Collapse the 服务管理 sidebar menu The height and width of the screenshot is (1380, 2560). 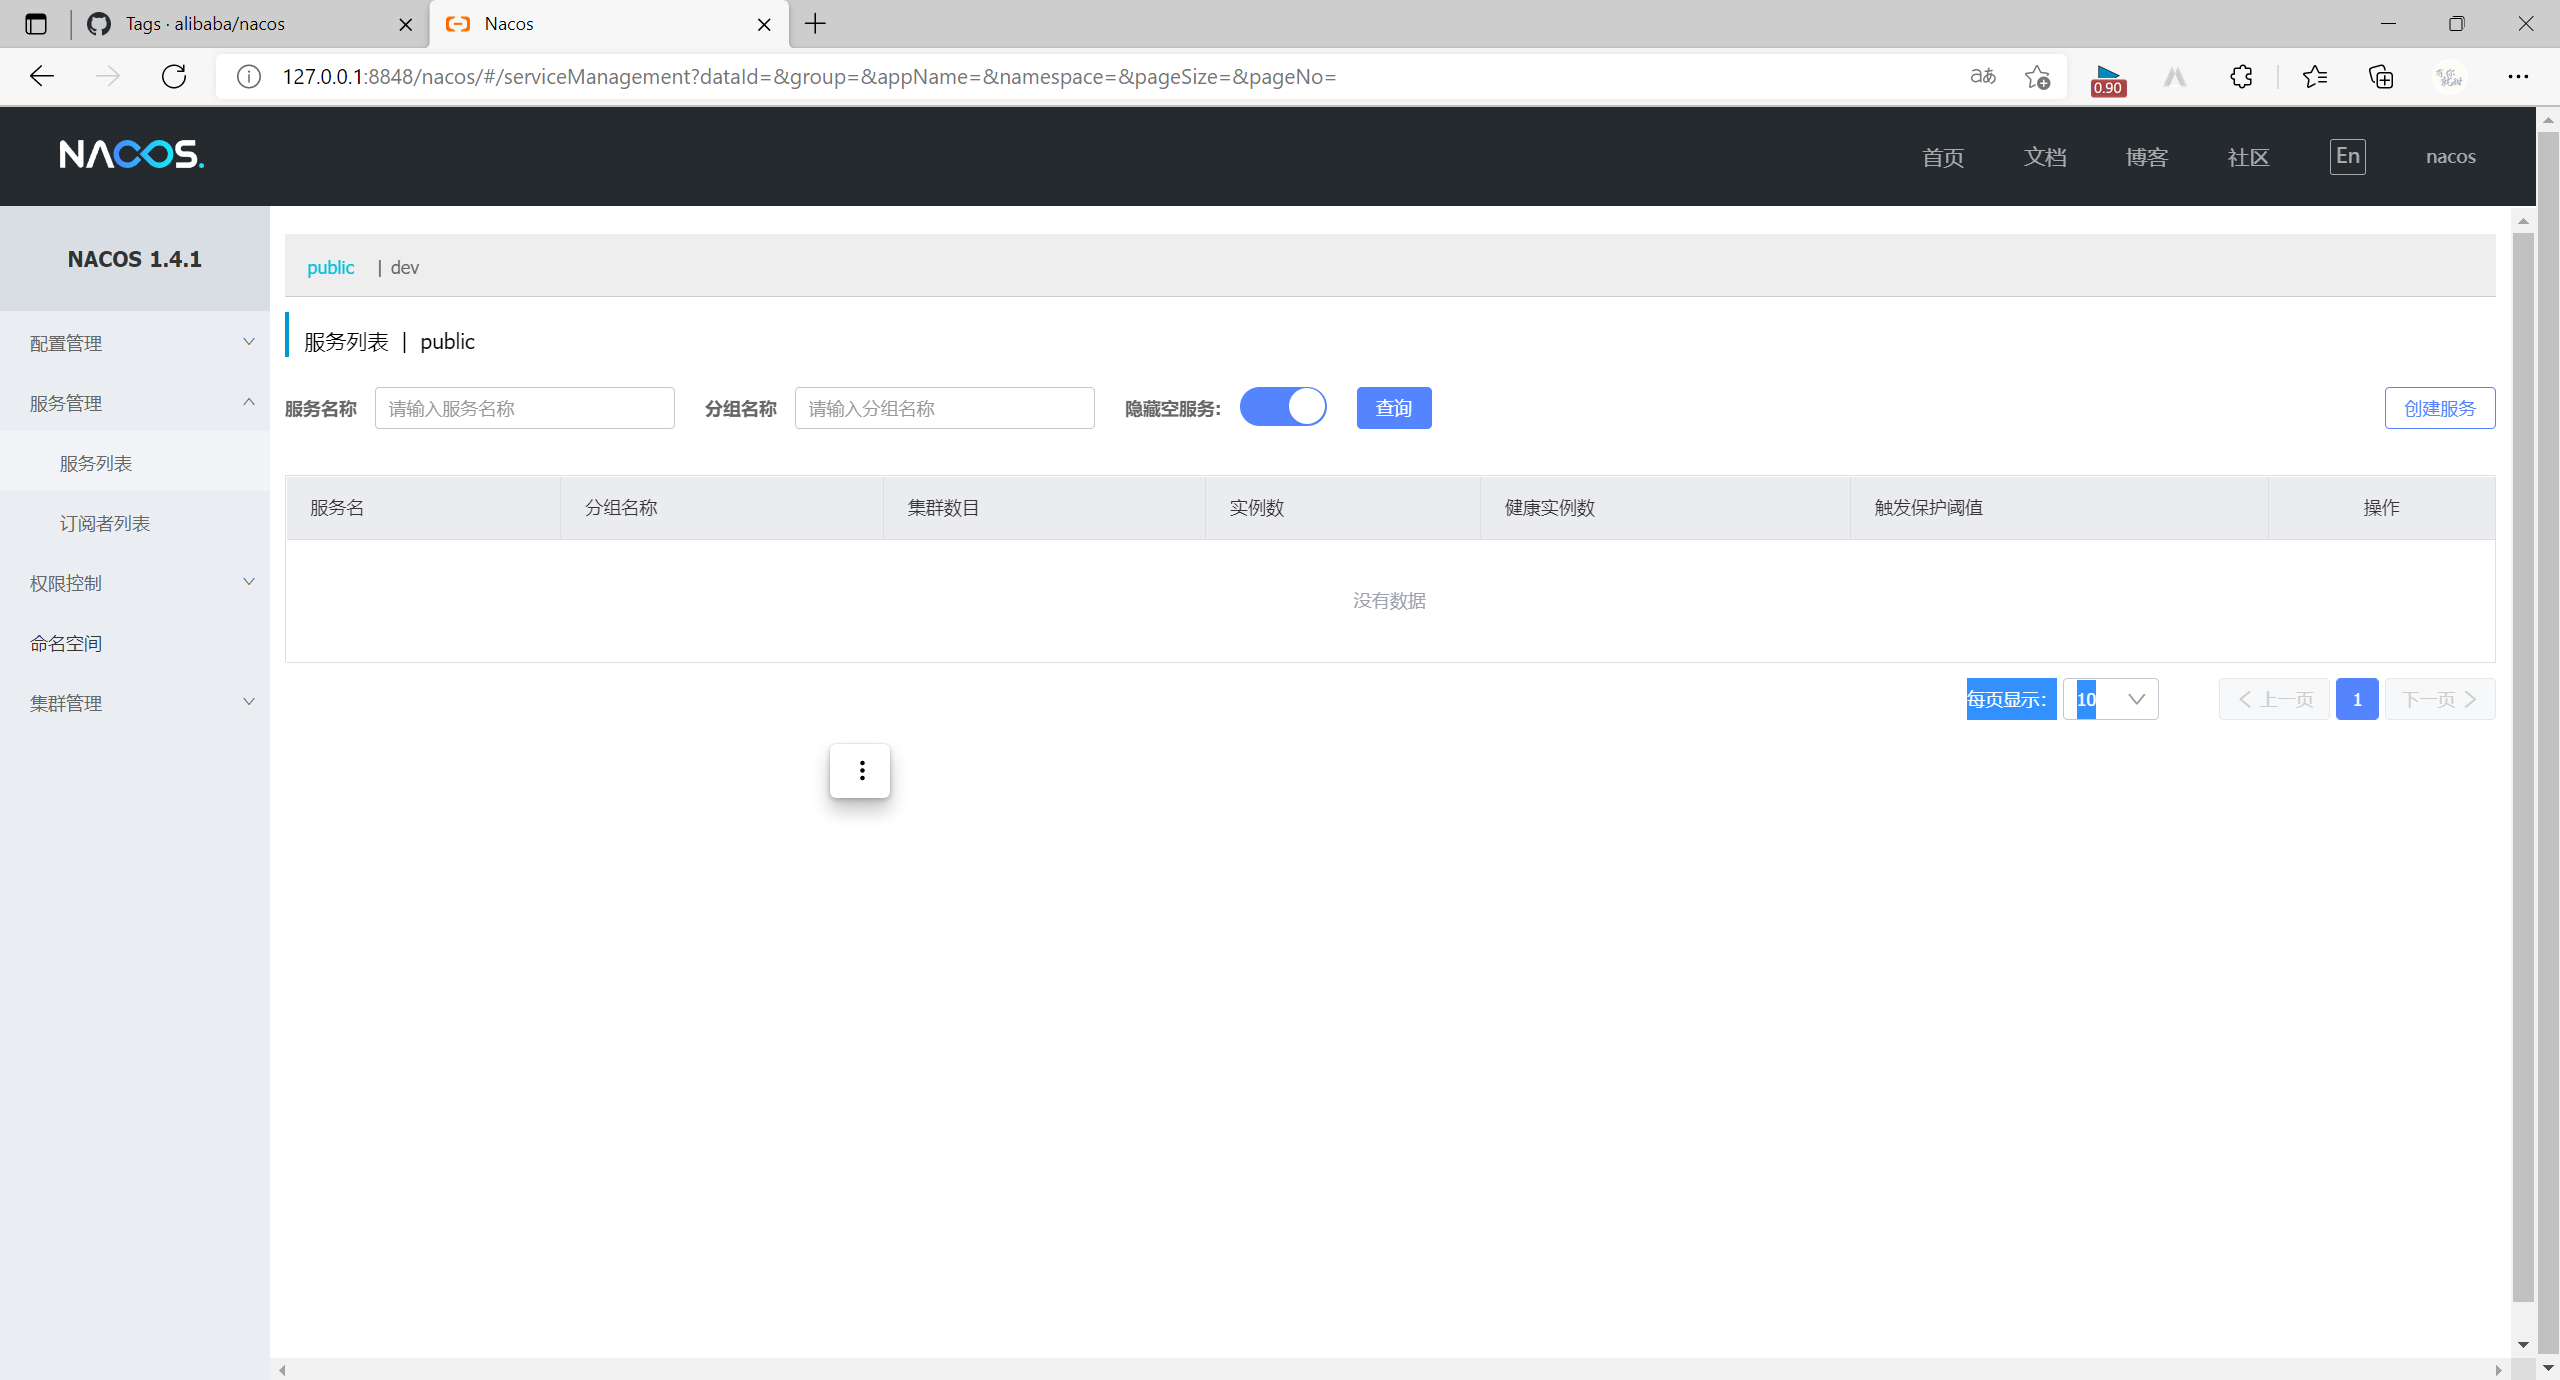tap(135, 403)
